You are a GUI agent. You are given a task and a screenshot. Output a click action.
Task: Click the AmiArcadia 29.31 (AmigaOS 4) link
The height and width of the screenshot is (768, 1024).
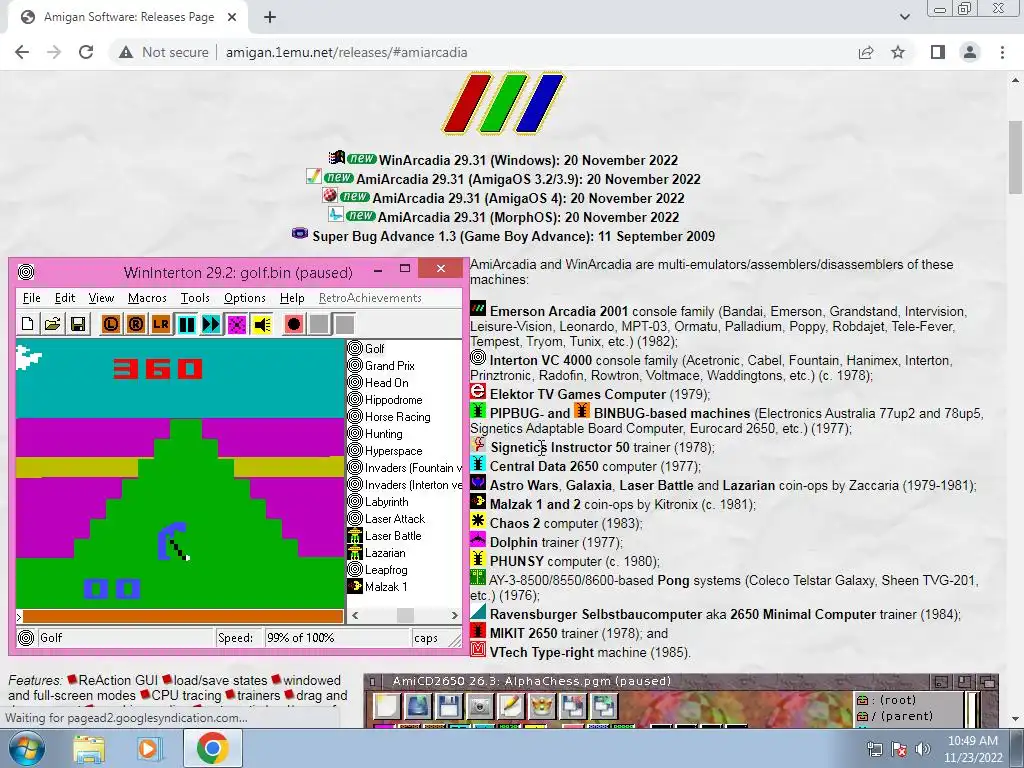coord(528,198)
